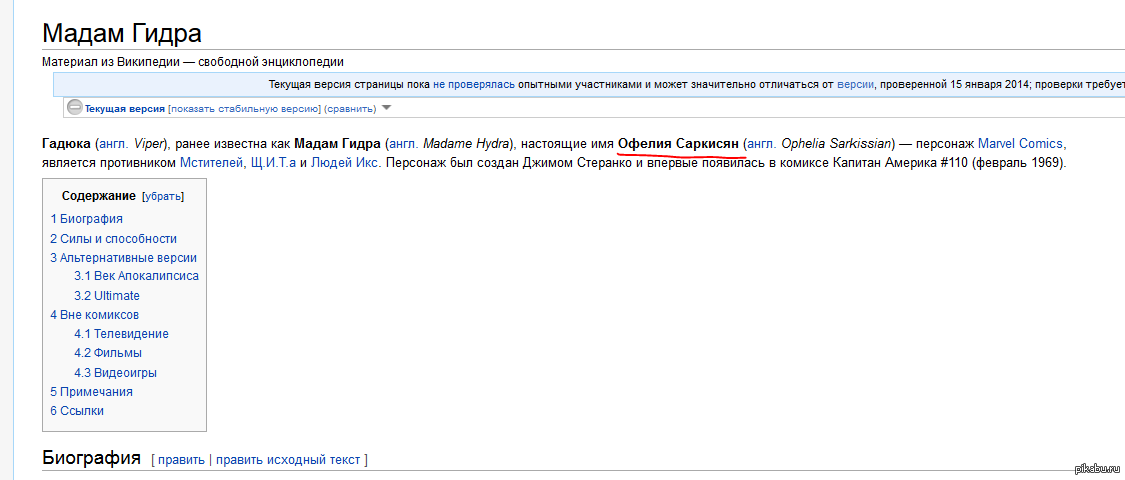Image resolution: width=1125 pixels, height=480 pixels.
Task: Click the Биография section heading
Action: (91, 458)
